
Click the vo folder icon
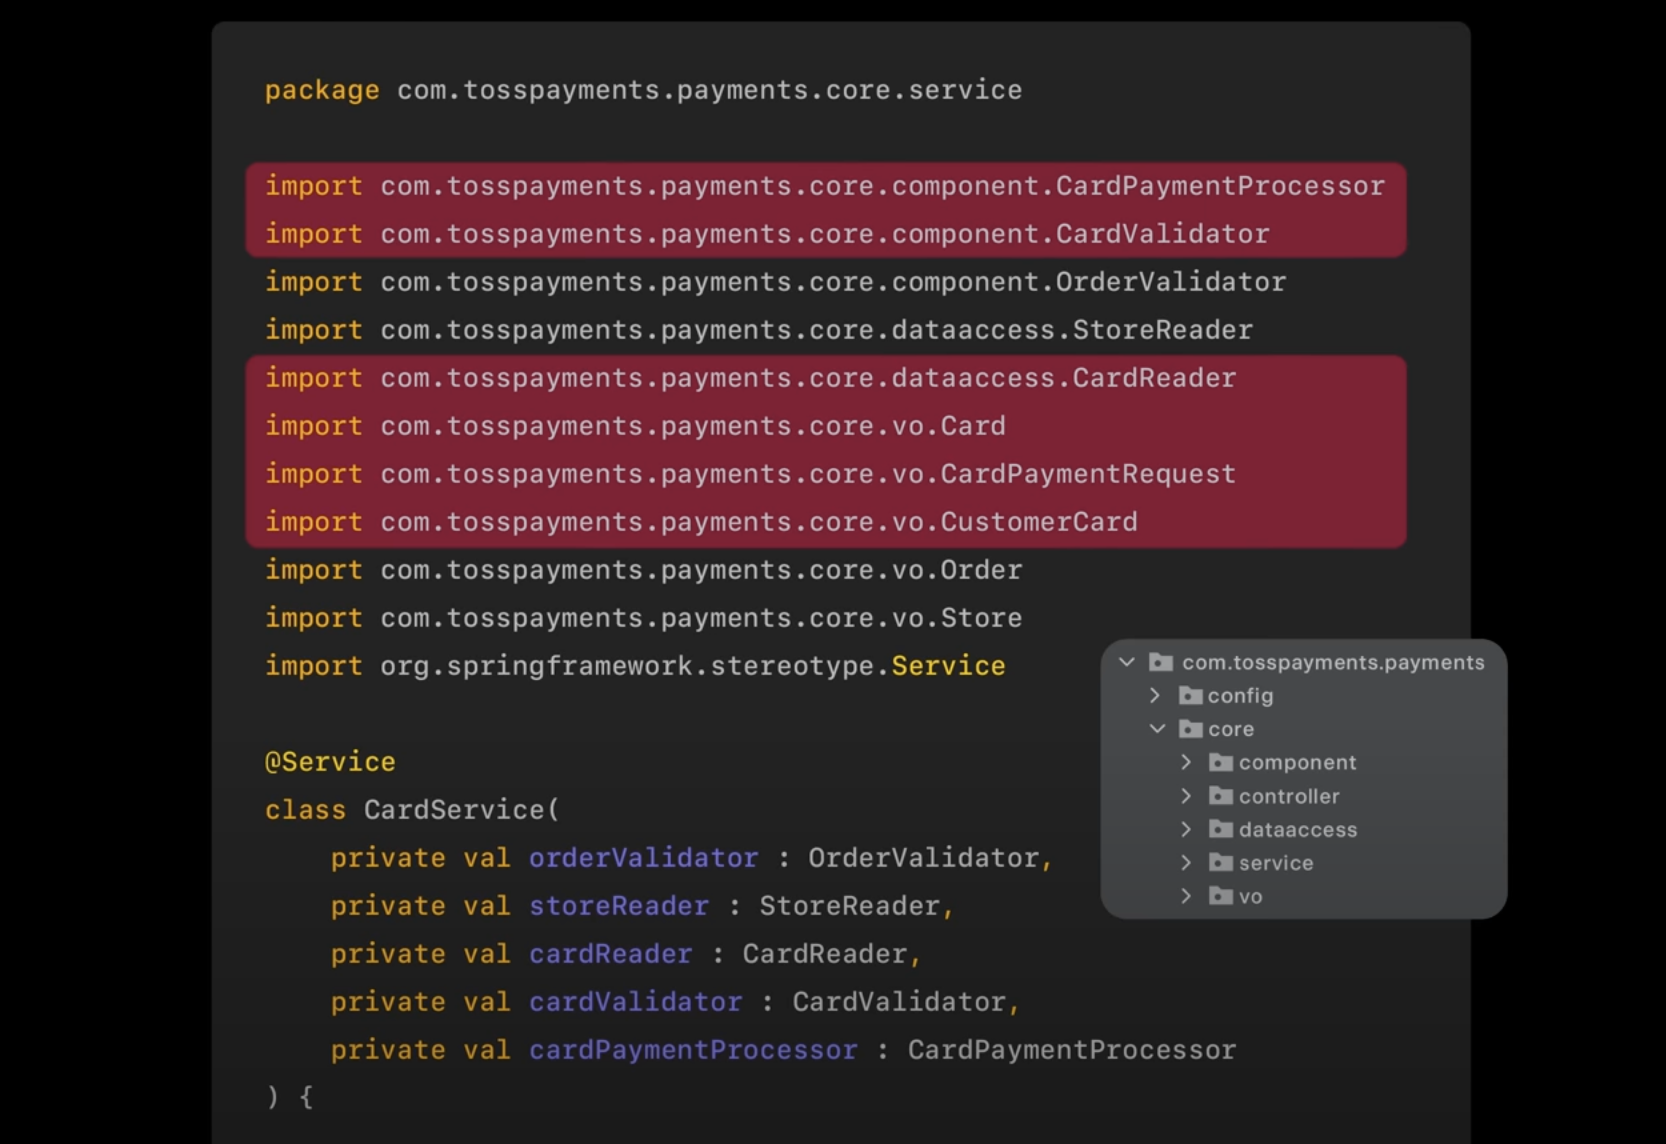click(x=1220, y=896)
